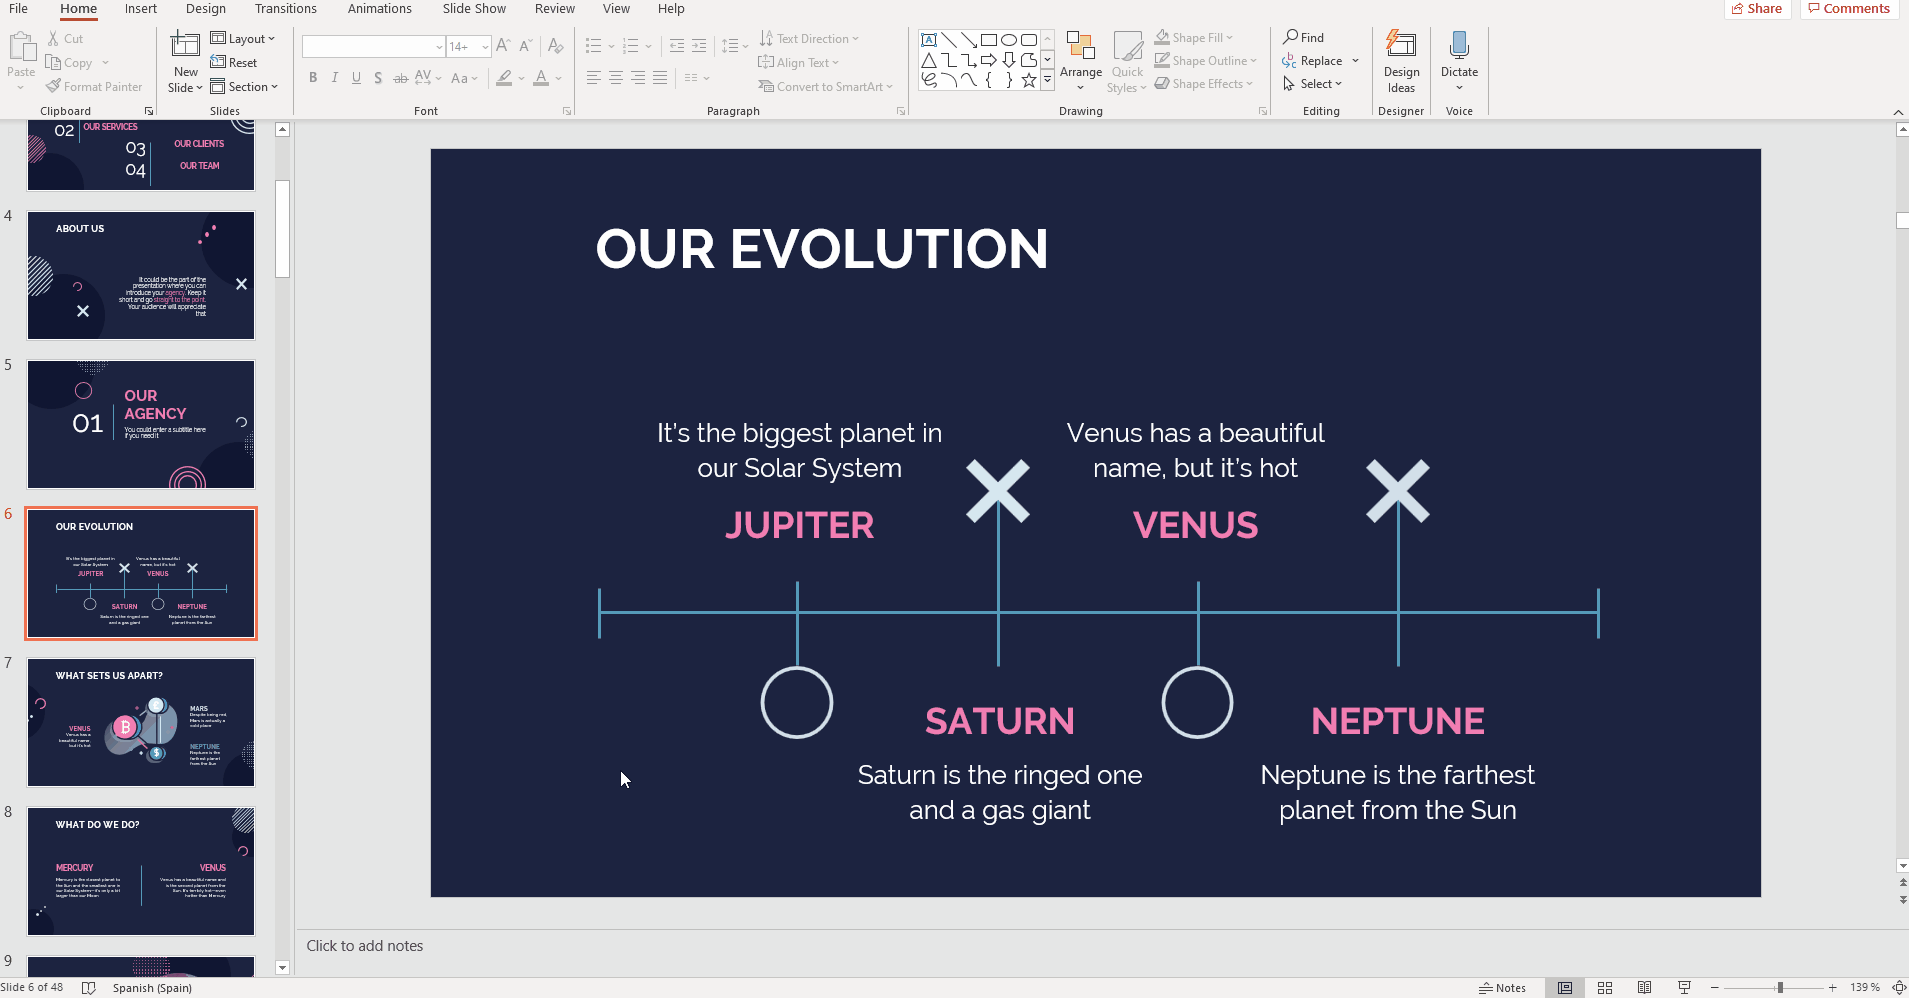Click the Share button

coord(1757,9)
